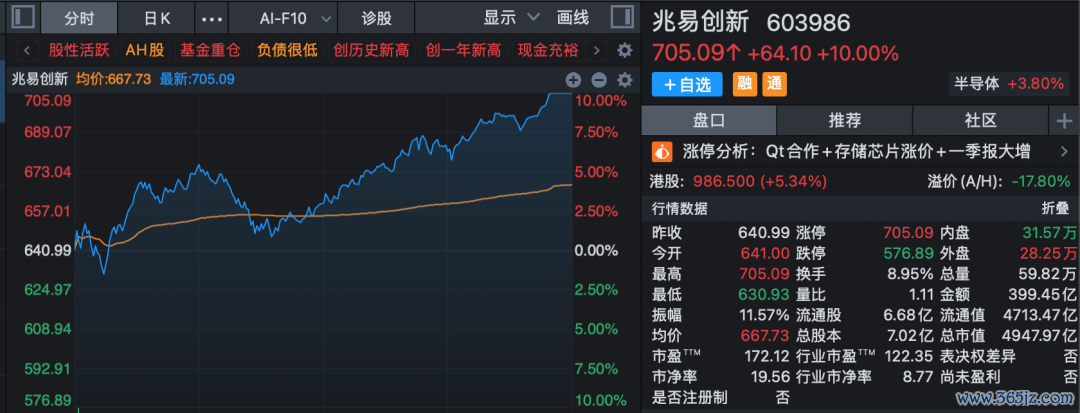Zoom in chart with plus icon

[x=573, y=80]
